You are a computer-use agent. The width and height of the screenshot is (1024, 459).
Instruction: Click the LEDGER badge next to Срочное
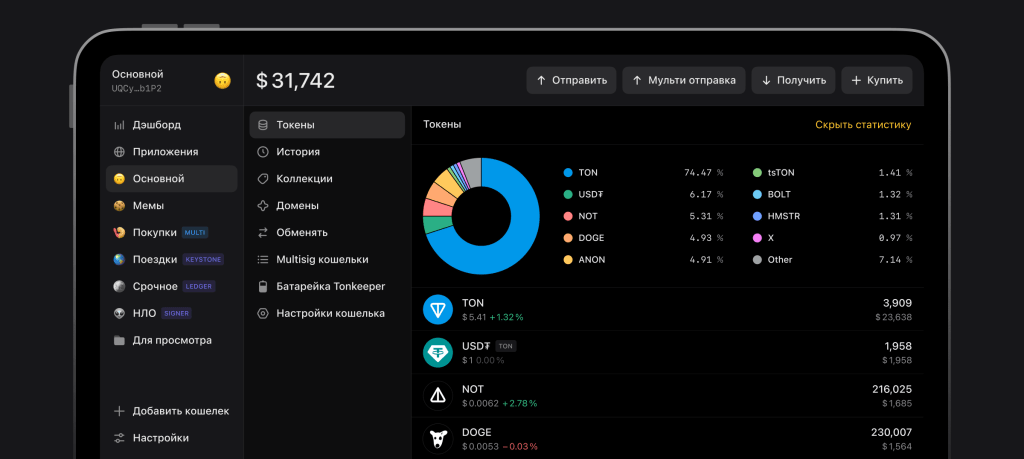tap(199, 286)
